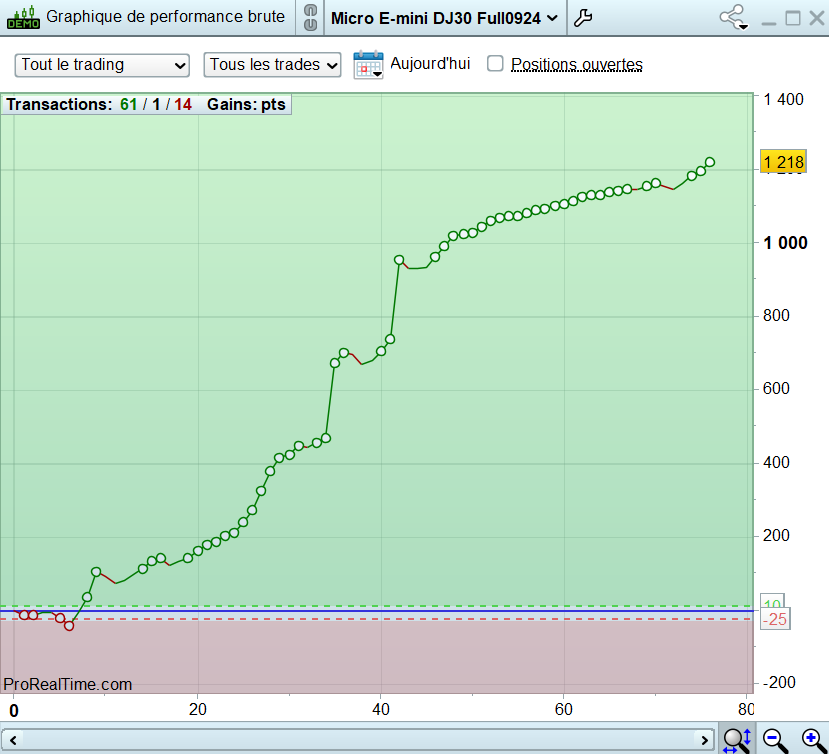Click the horizontal scrollbar track
The width and height of the screenshot is (829, 754).
pyautogui.click(x=358, y=740)
